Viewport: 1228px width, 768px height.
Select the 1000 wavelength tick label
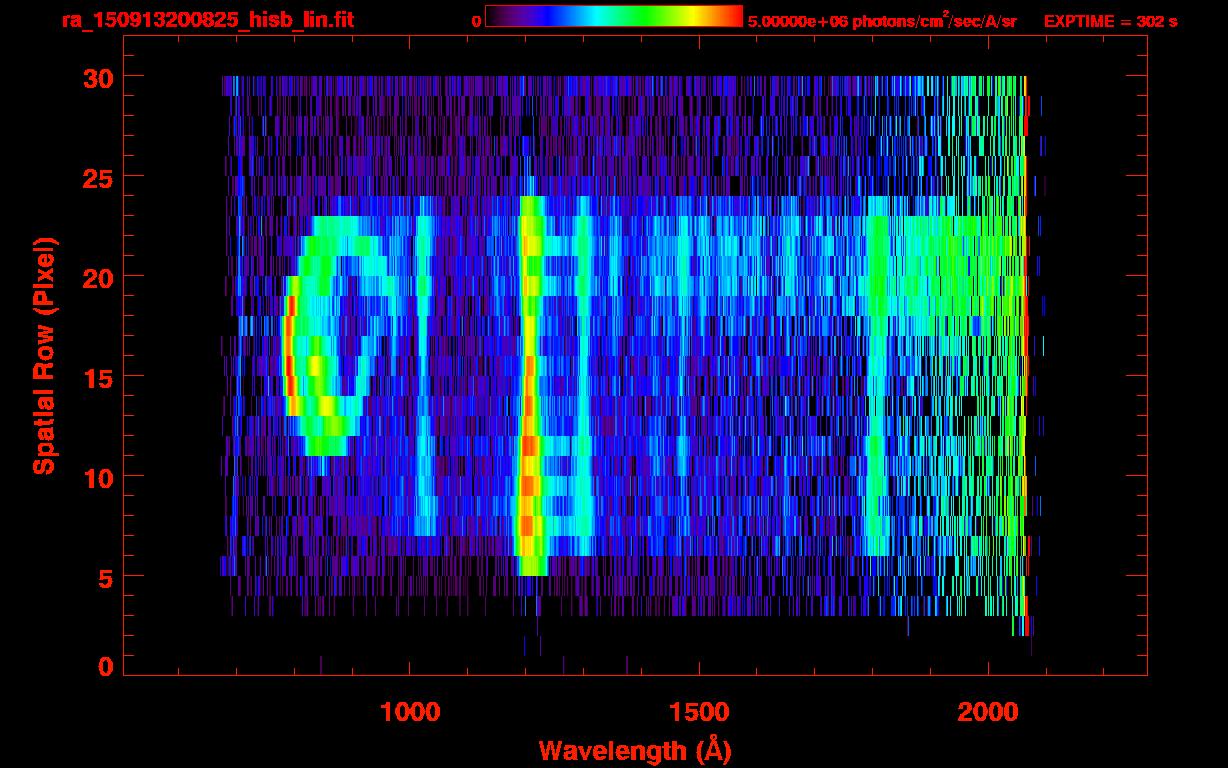[x=411, y=713]
